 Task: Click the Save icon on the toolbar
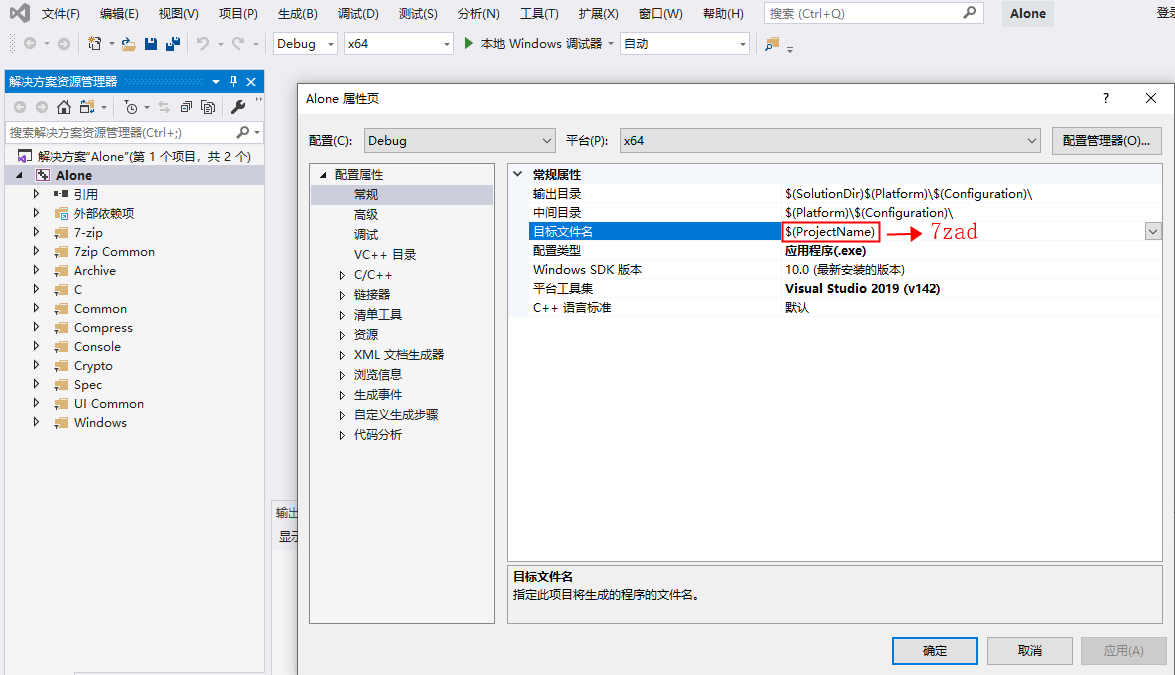pyautogui.click(x=150, y=43)
